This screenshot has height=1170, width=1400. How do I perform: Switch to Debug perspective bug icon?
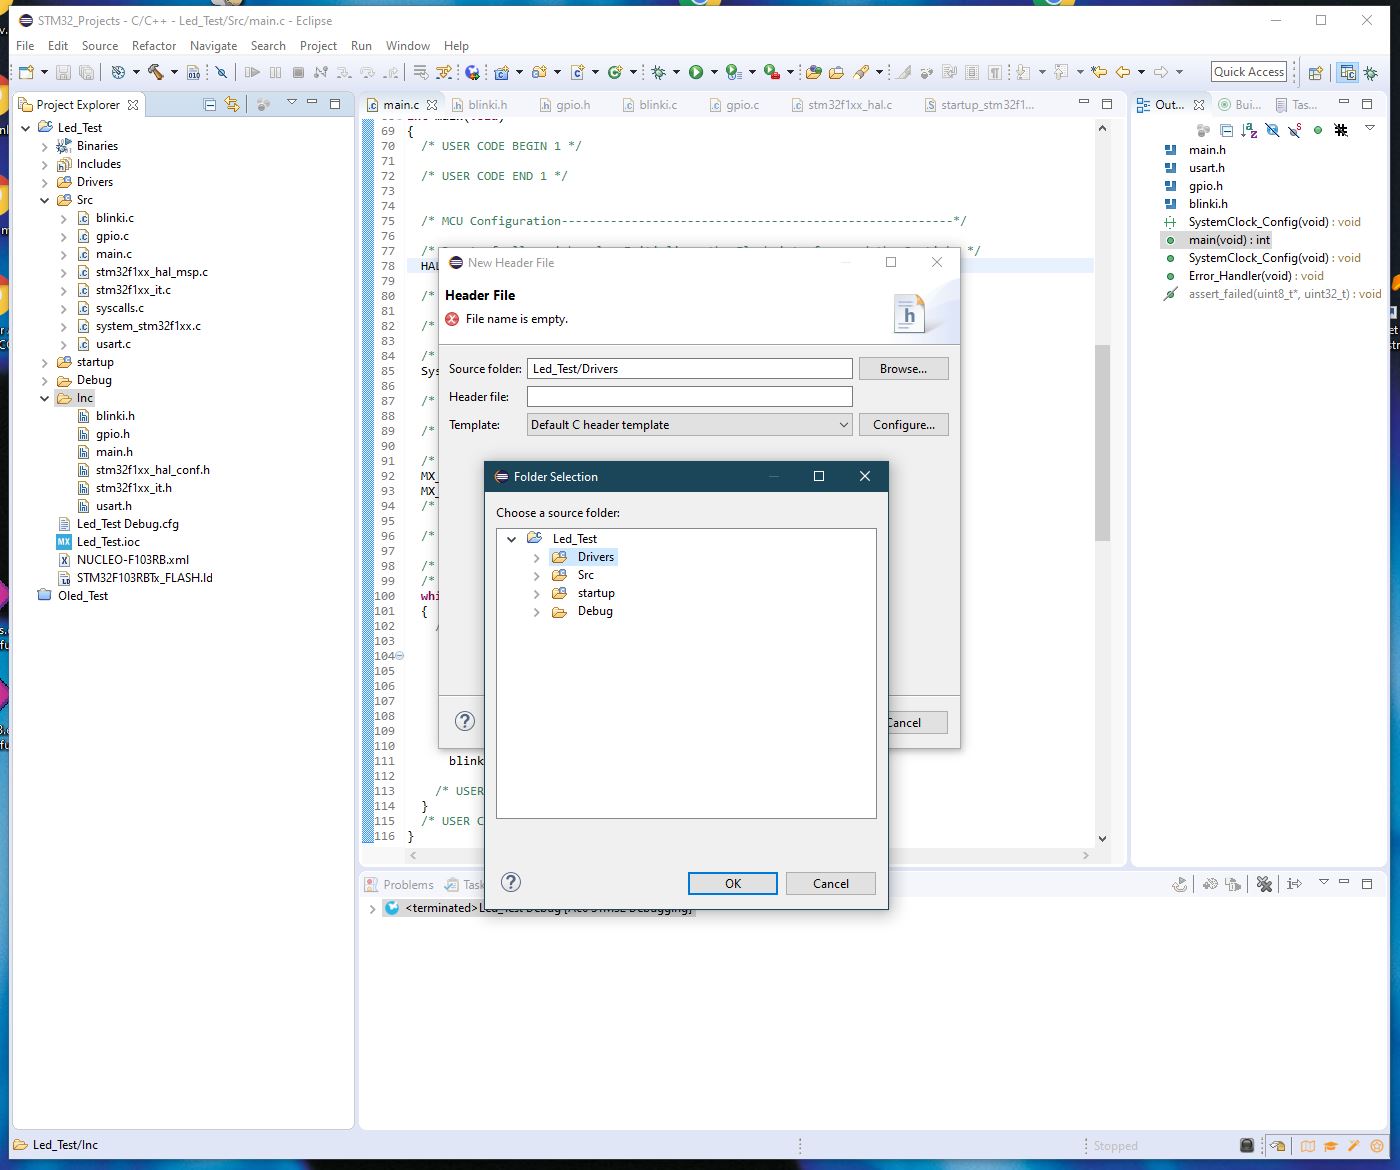pos(1369,72)
